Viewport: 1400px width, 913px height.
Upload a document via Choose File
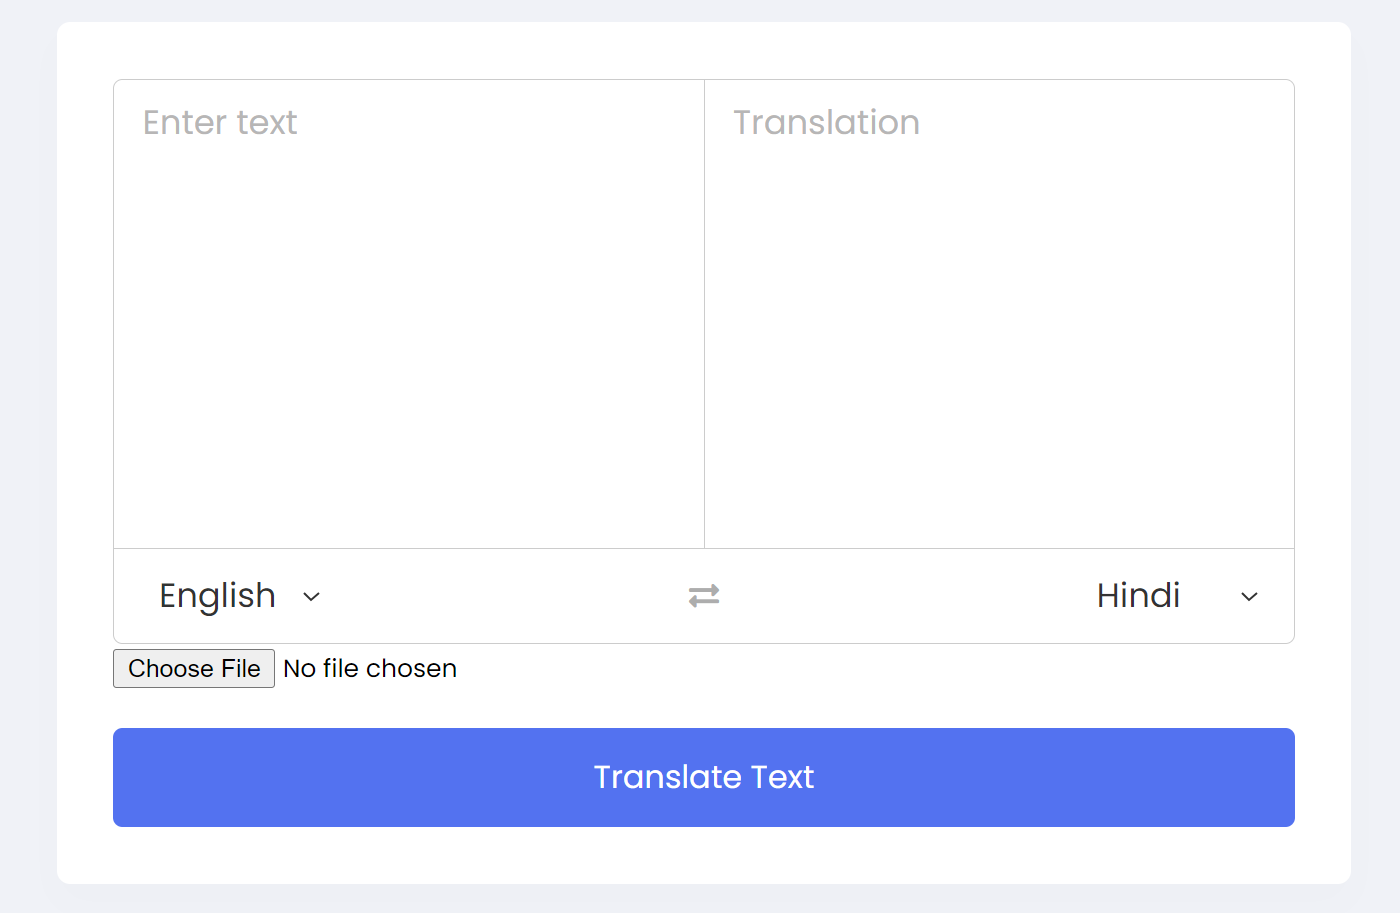(x=194, y=669)
